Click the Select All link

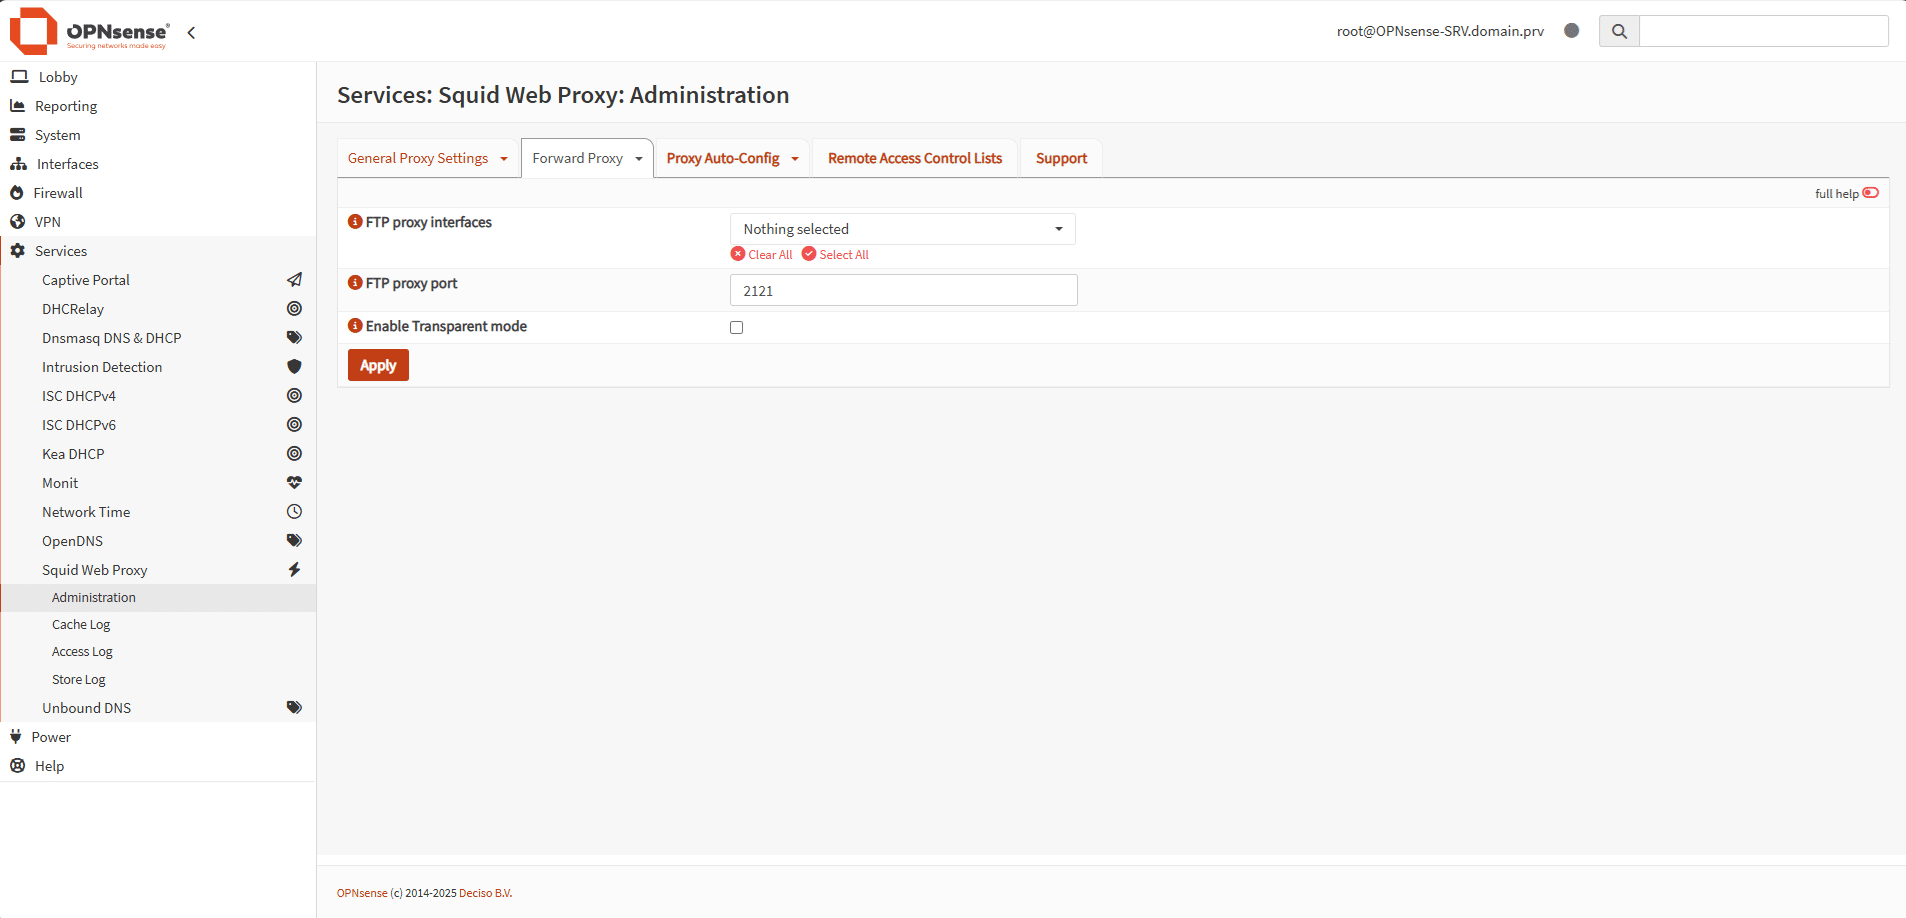[835, 254]
